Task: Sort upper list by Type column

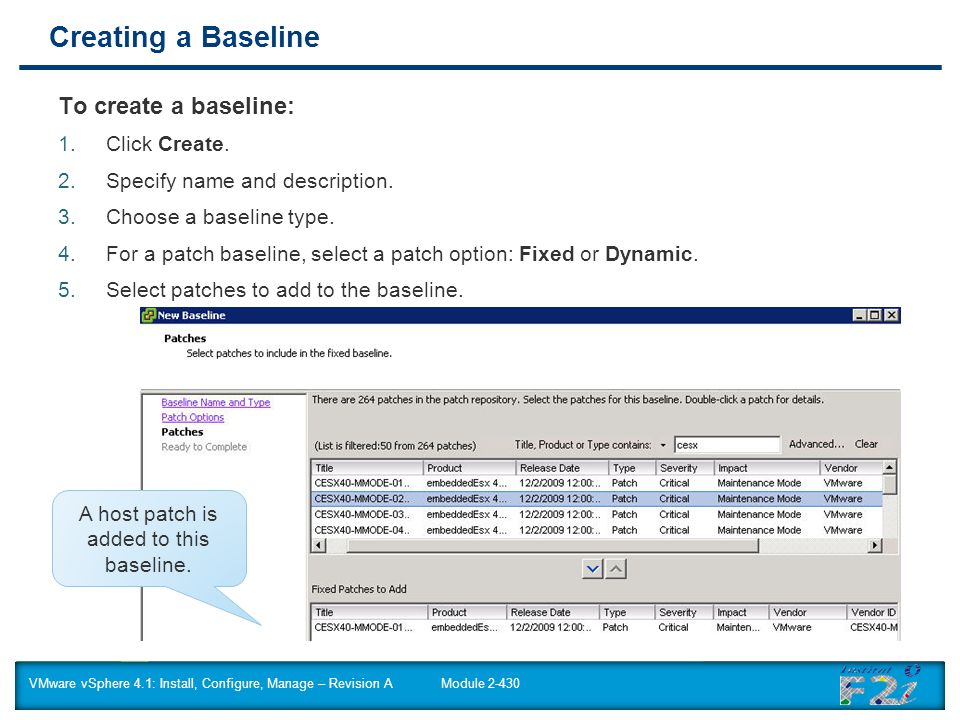Action: (x=632, y=468)
